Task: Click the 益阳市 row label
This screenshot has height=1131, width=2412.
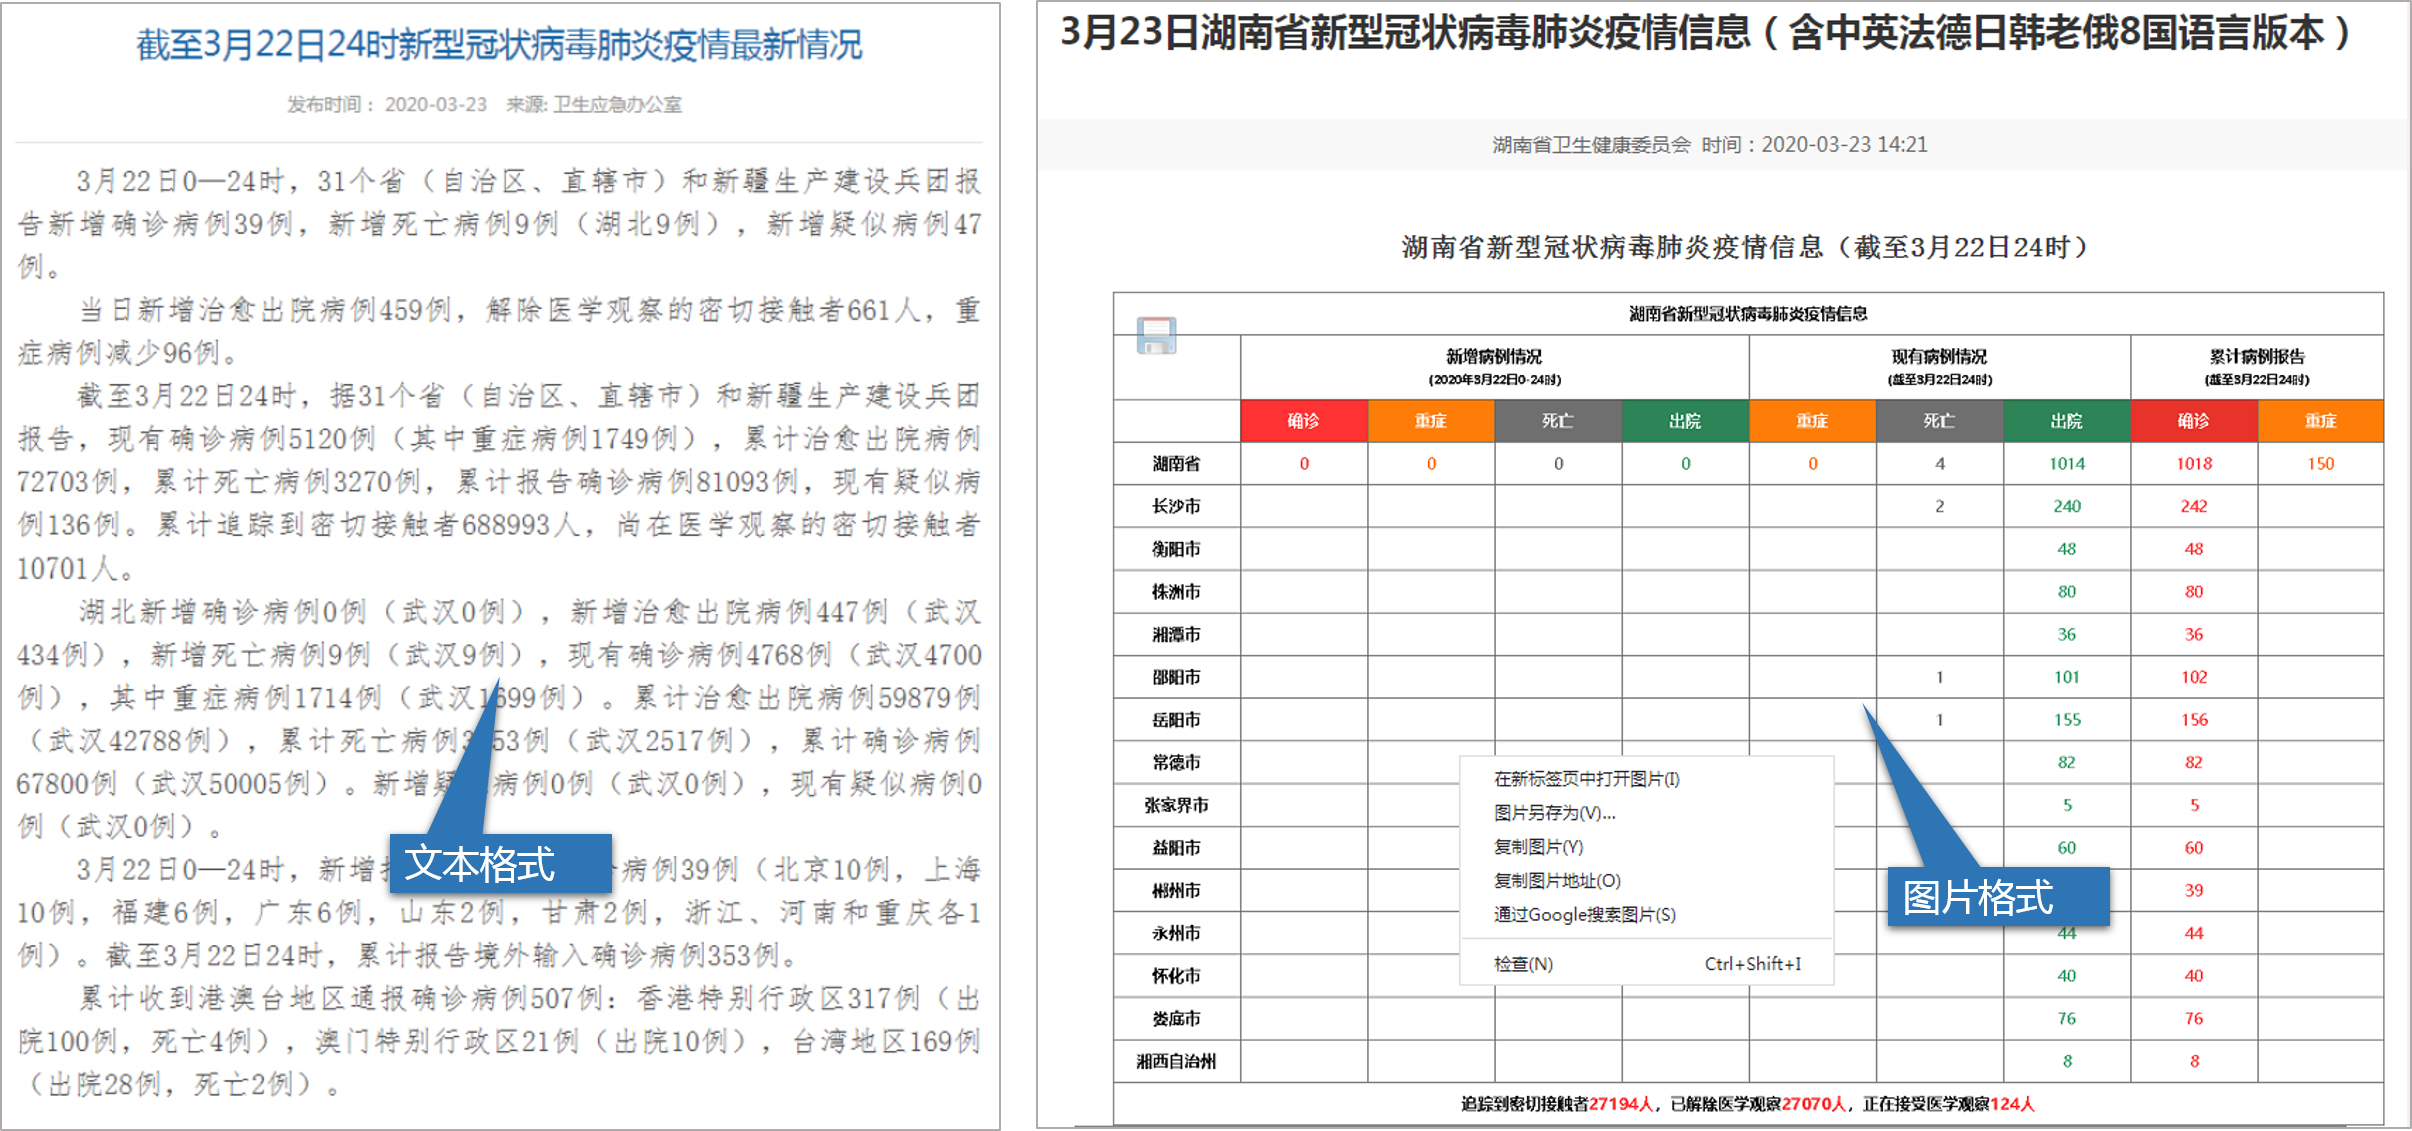Action: coord(1177,848)
